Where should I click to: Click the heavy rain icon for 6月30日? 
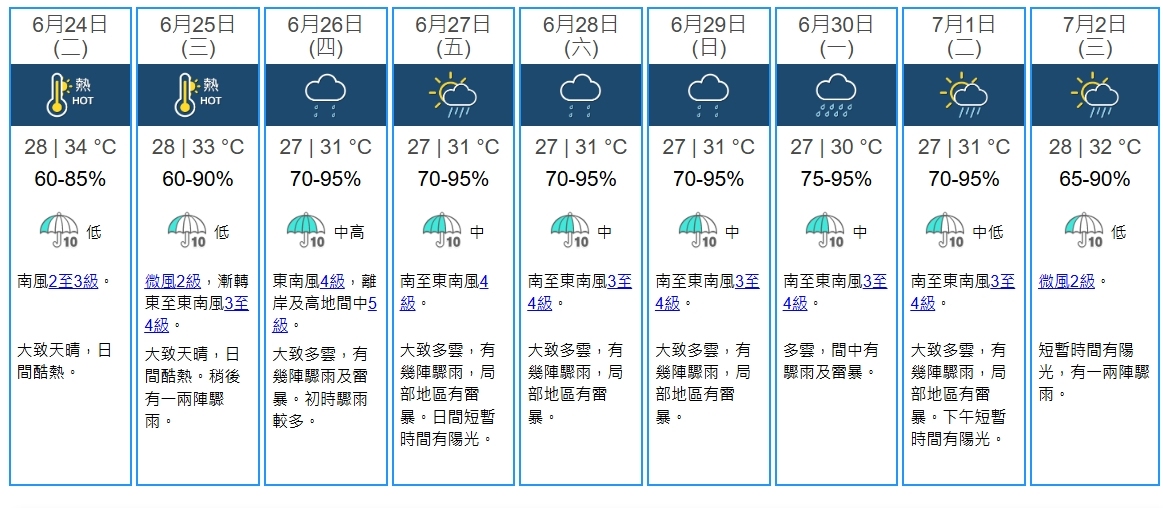[x=837, y=95]
